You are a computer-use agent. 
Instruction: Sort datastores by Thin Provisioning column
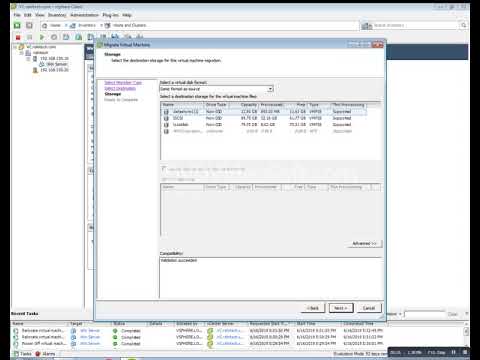coord(348,105)
